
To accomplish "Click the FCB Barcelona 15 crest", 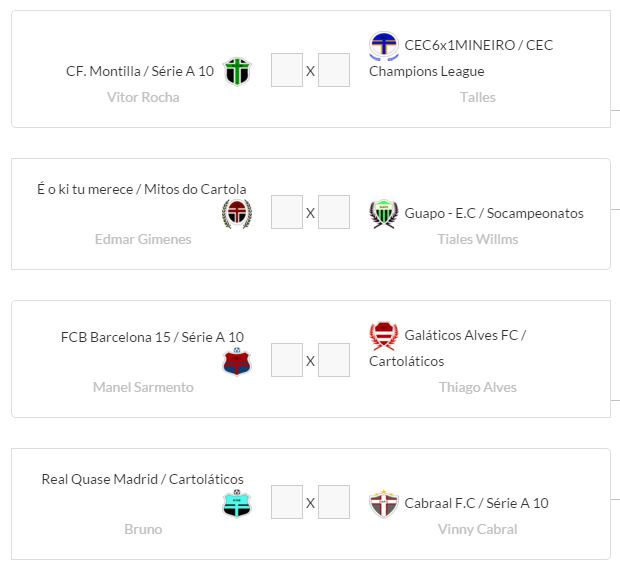I will point(237,362).
